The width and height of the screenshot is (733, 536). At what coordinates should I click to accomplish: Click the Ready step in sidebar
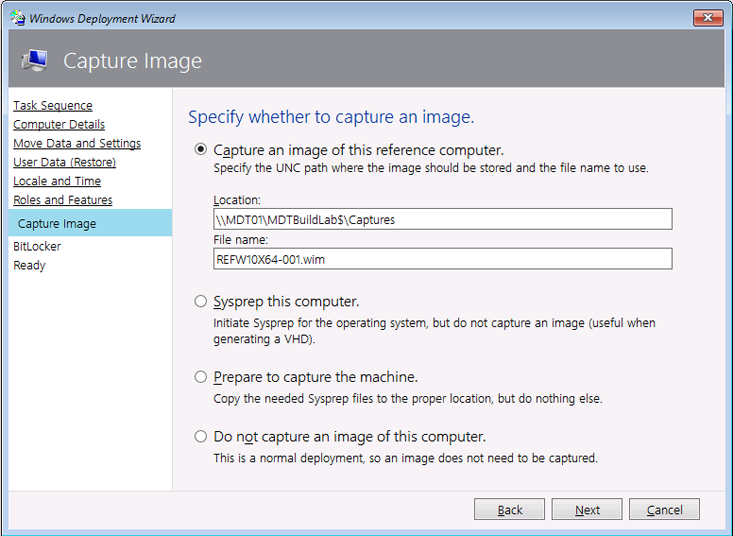pos(30,265)
